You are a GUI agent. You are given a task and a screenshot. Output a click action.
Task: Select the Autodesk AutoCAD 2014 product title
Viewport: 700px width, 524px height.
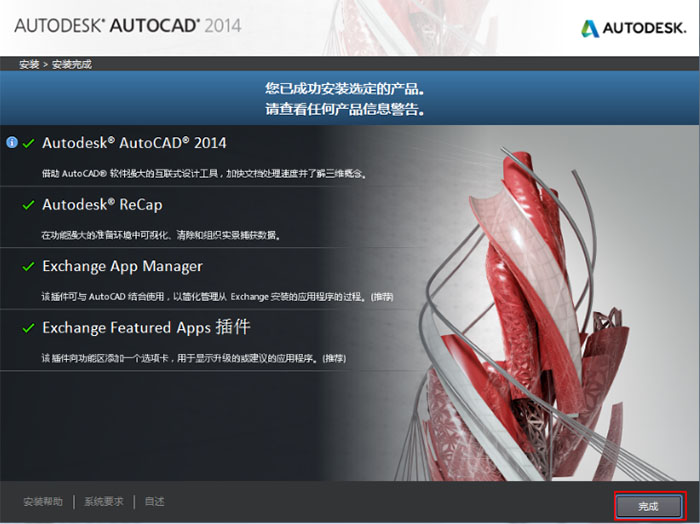[134, 143]
